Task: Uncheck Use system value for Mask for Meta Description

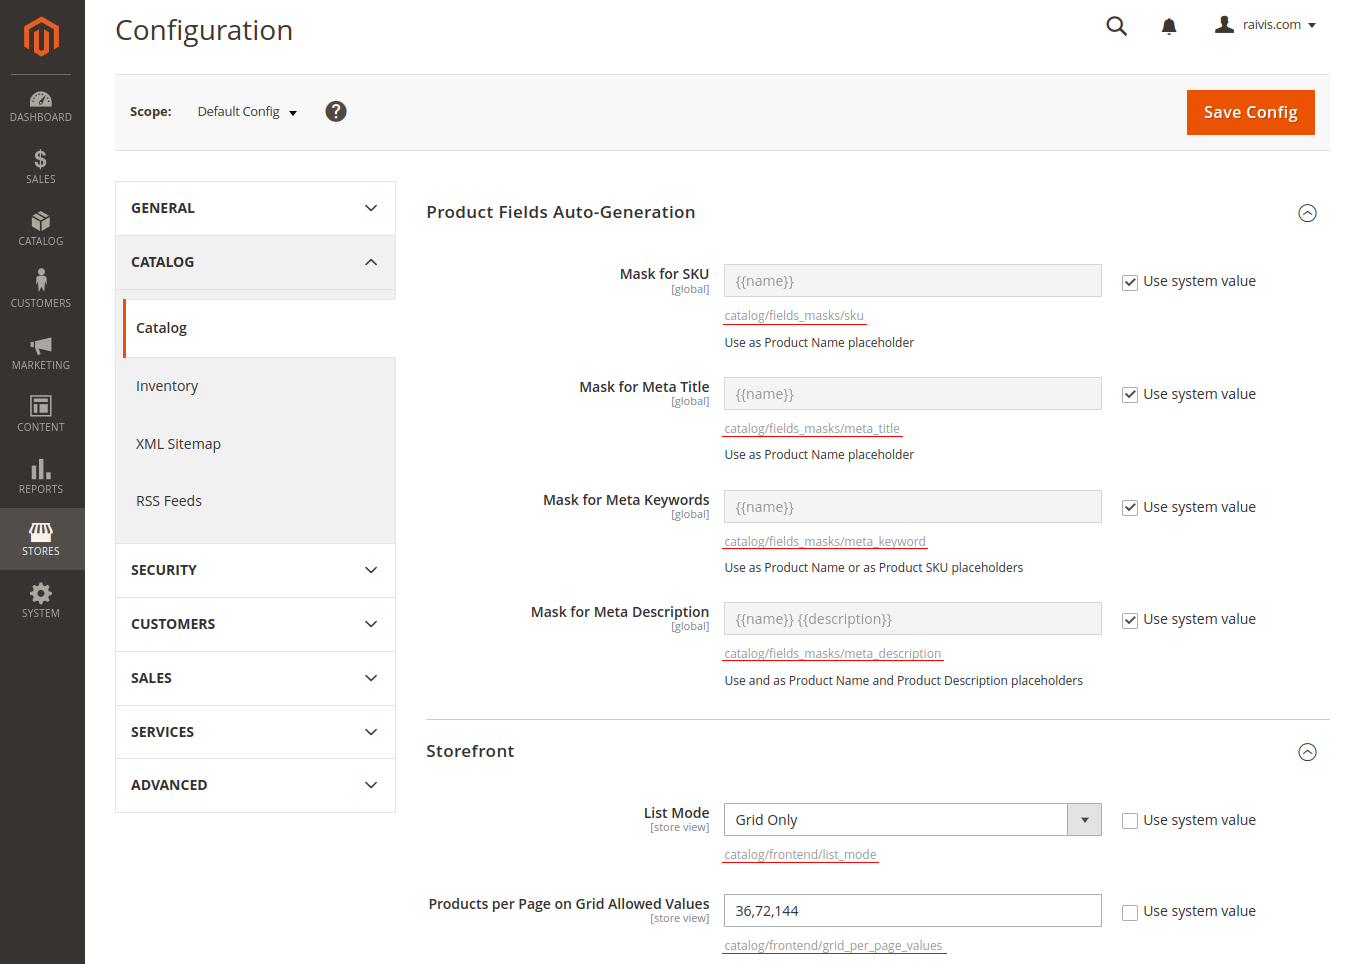Action: 1130,620
